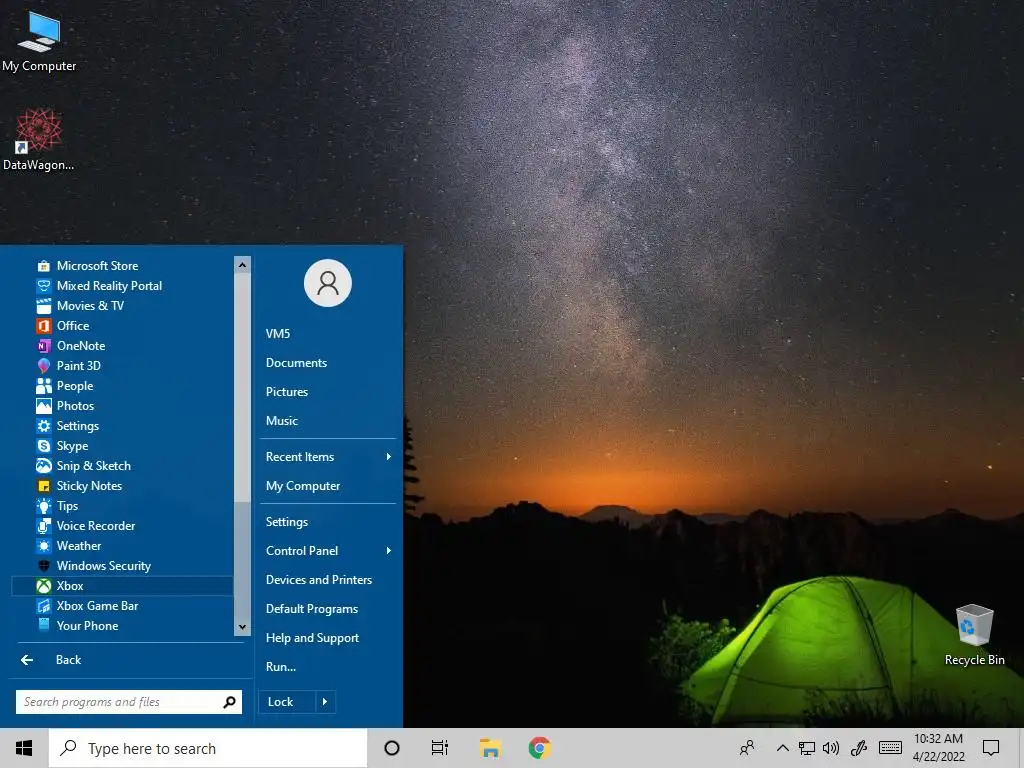Viewport: 1024px width, 768px height.
Task: Launch the Xbox app
Action: click(x=122, y=586)
